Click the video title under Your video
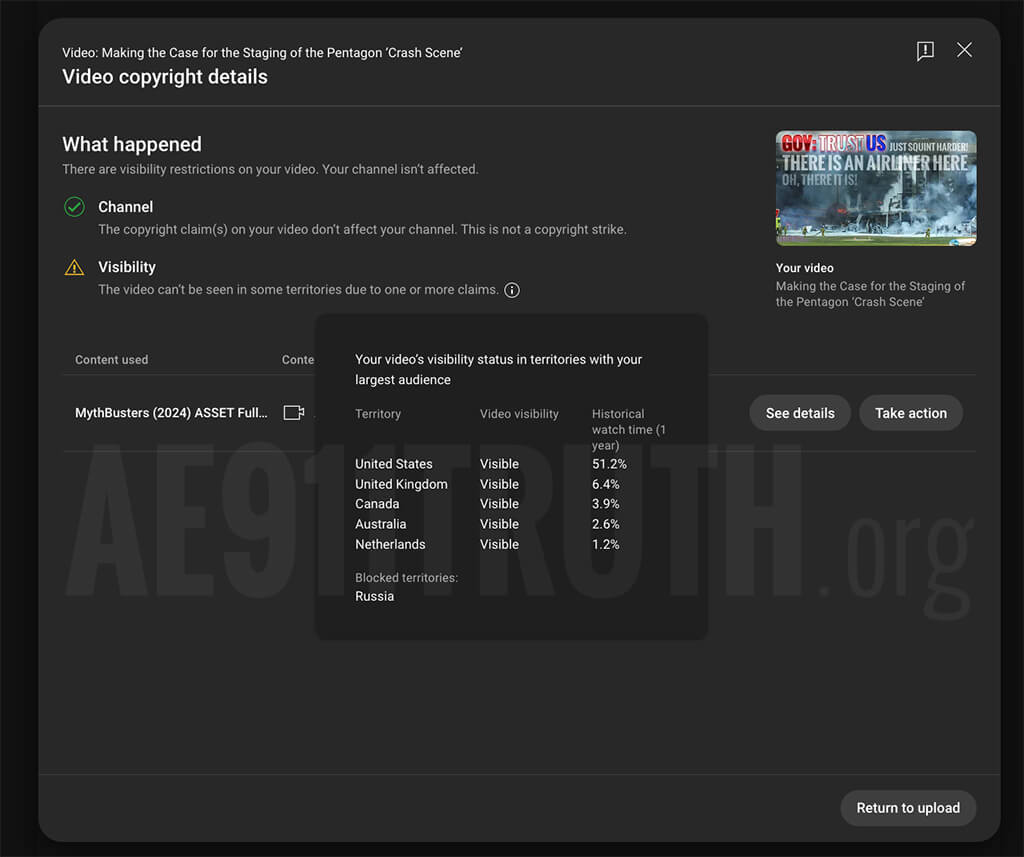This screenshot has width=1024, height=857. (x=870, y=294)
